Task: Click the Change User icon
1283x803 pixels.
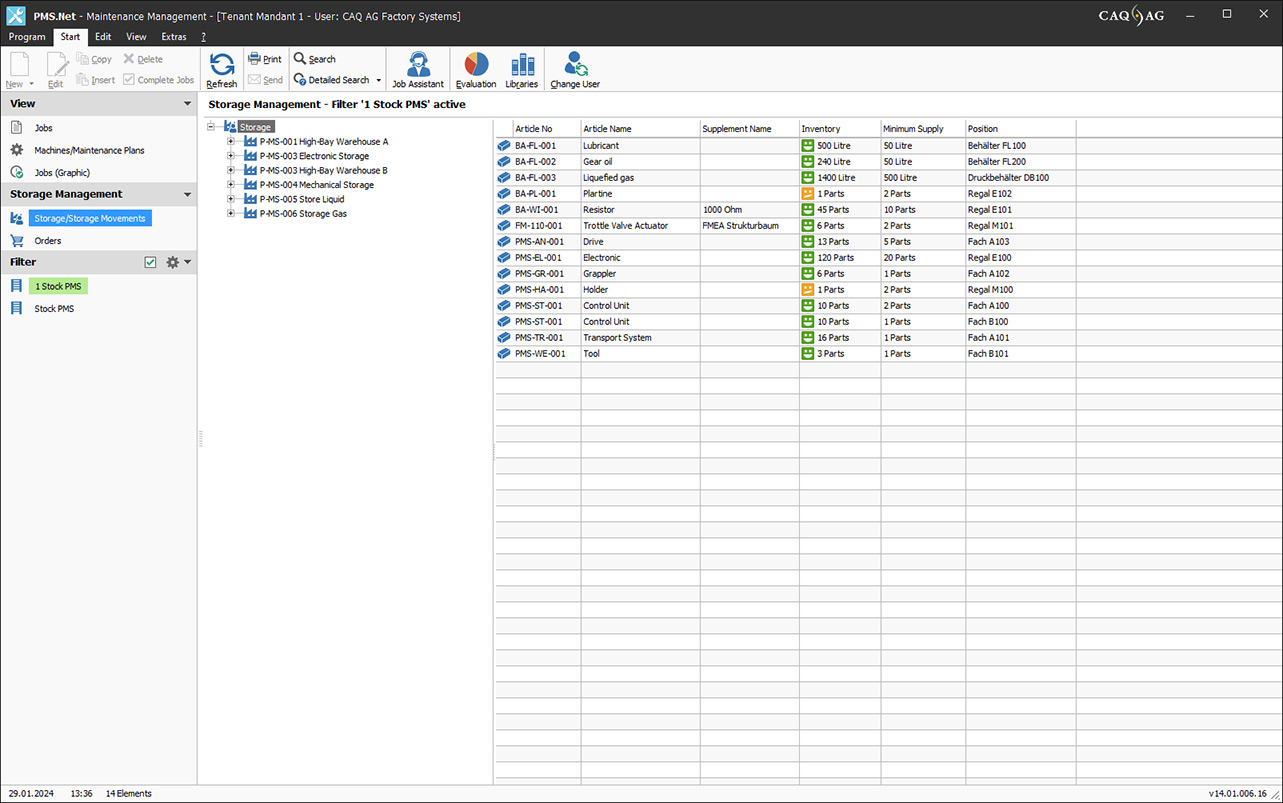Action: (575, 64)
